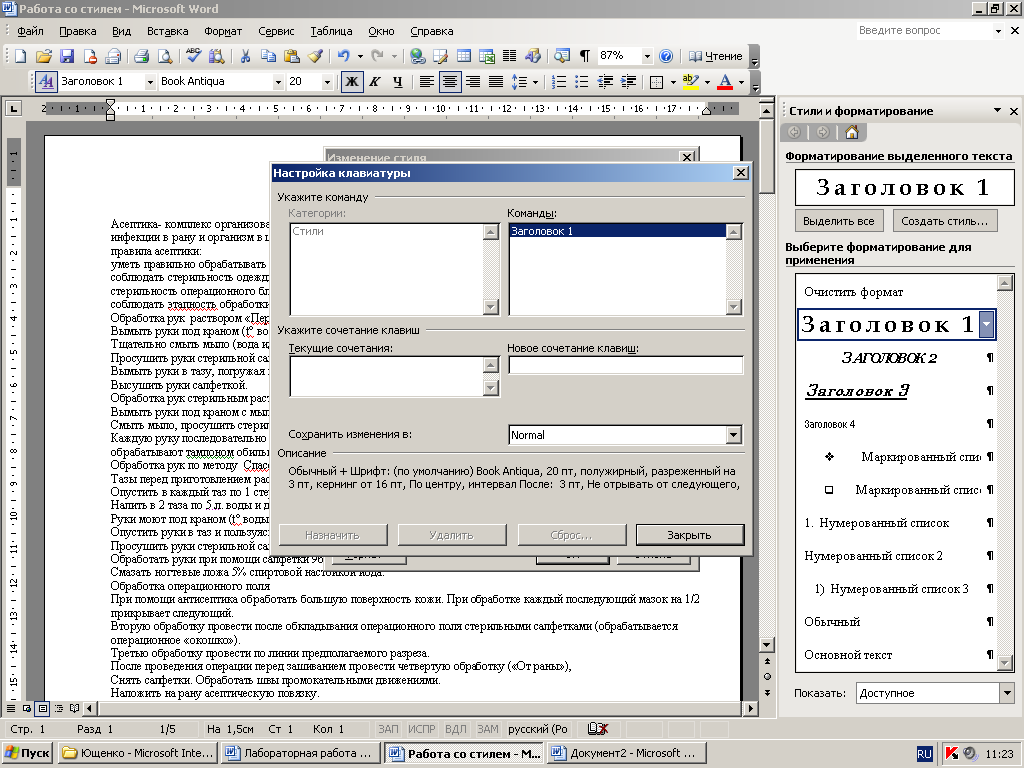
Task: Open the Таблица menu
Action: [331, 31]
